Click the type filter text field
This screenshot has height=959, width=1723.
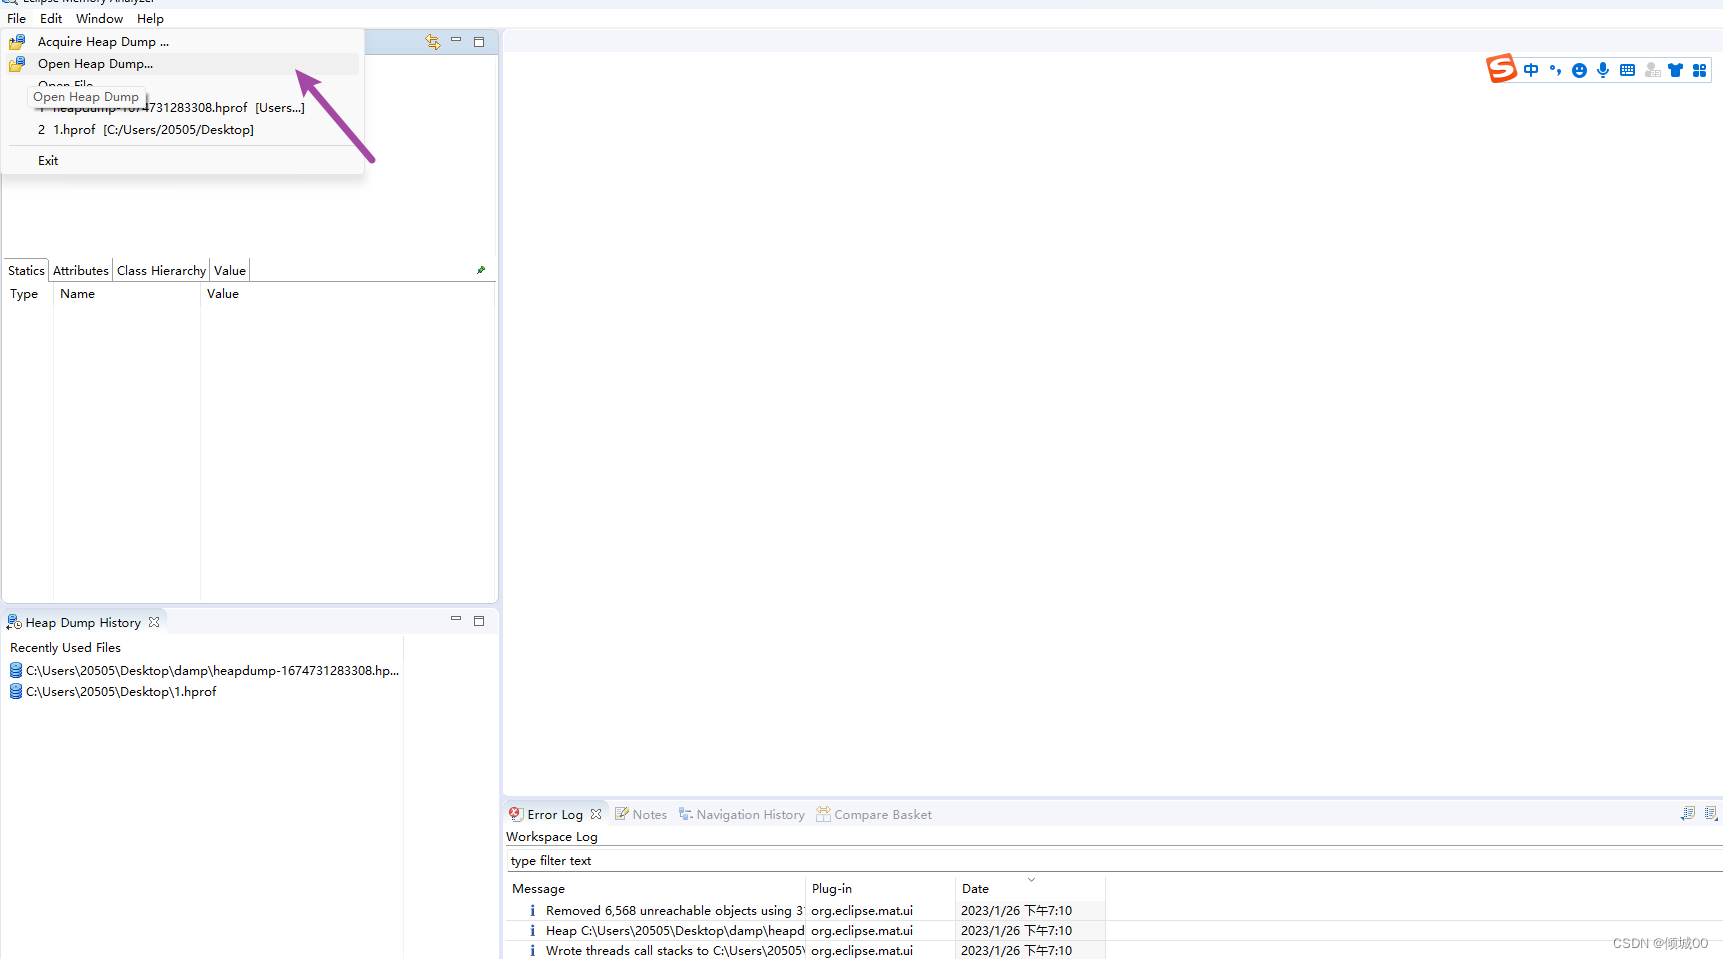point(1114,861)
